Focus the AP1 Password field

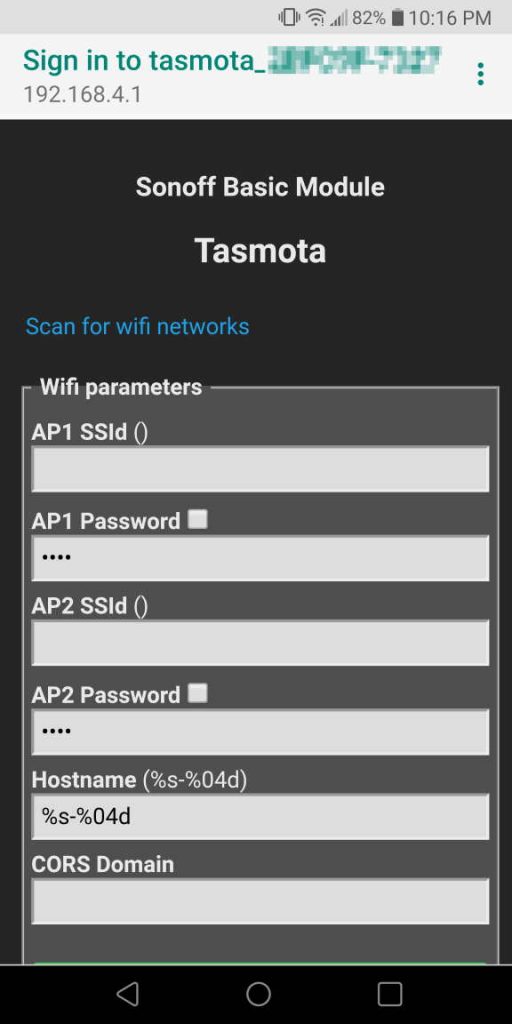click(260, 558)
